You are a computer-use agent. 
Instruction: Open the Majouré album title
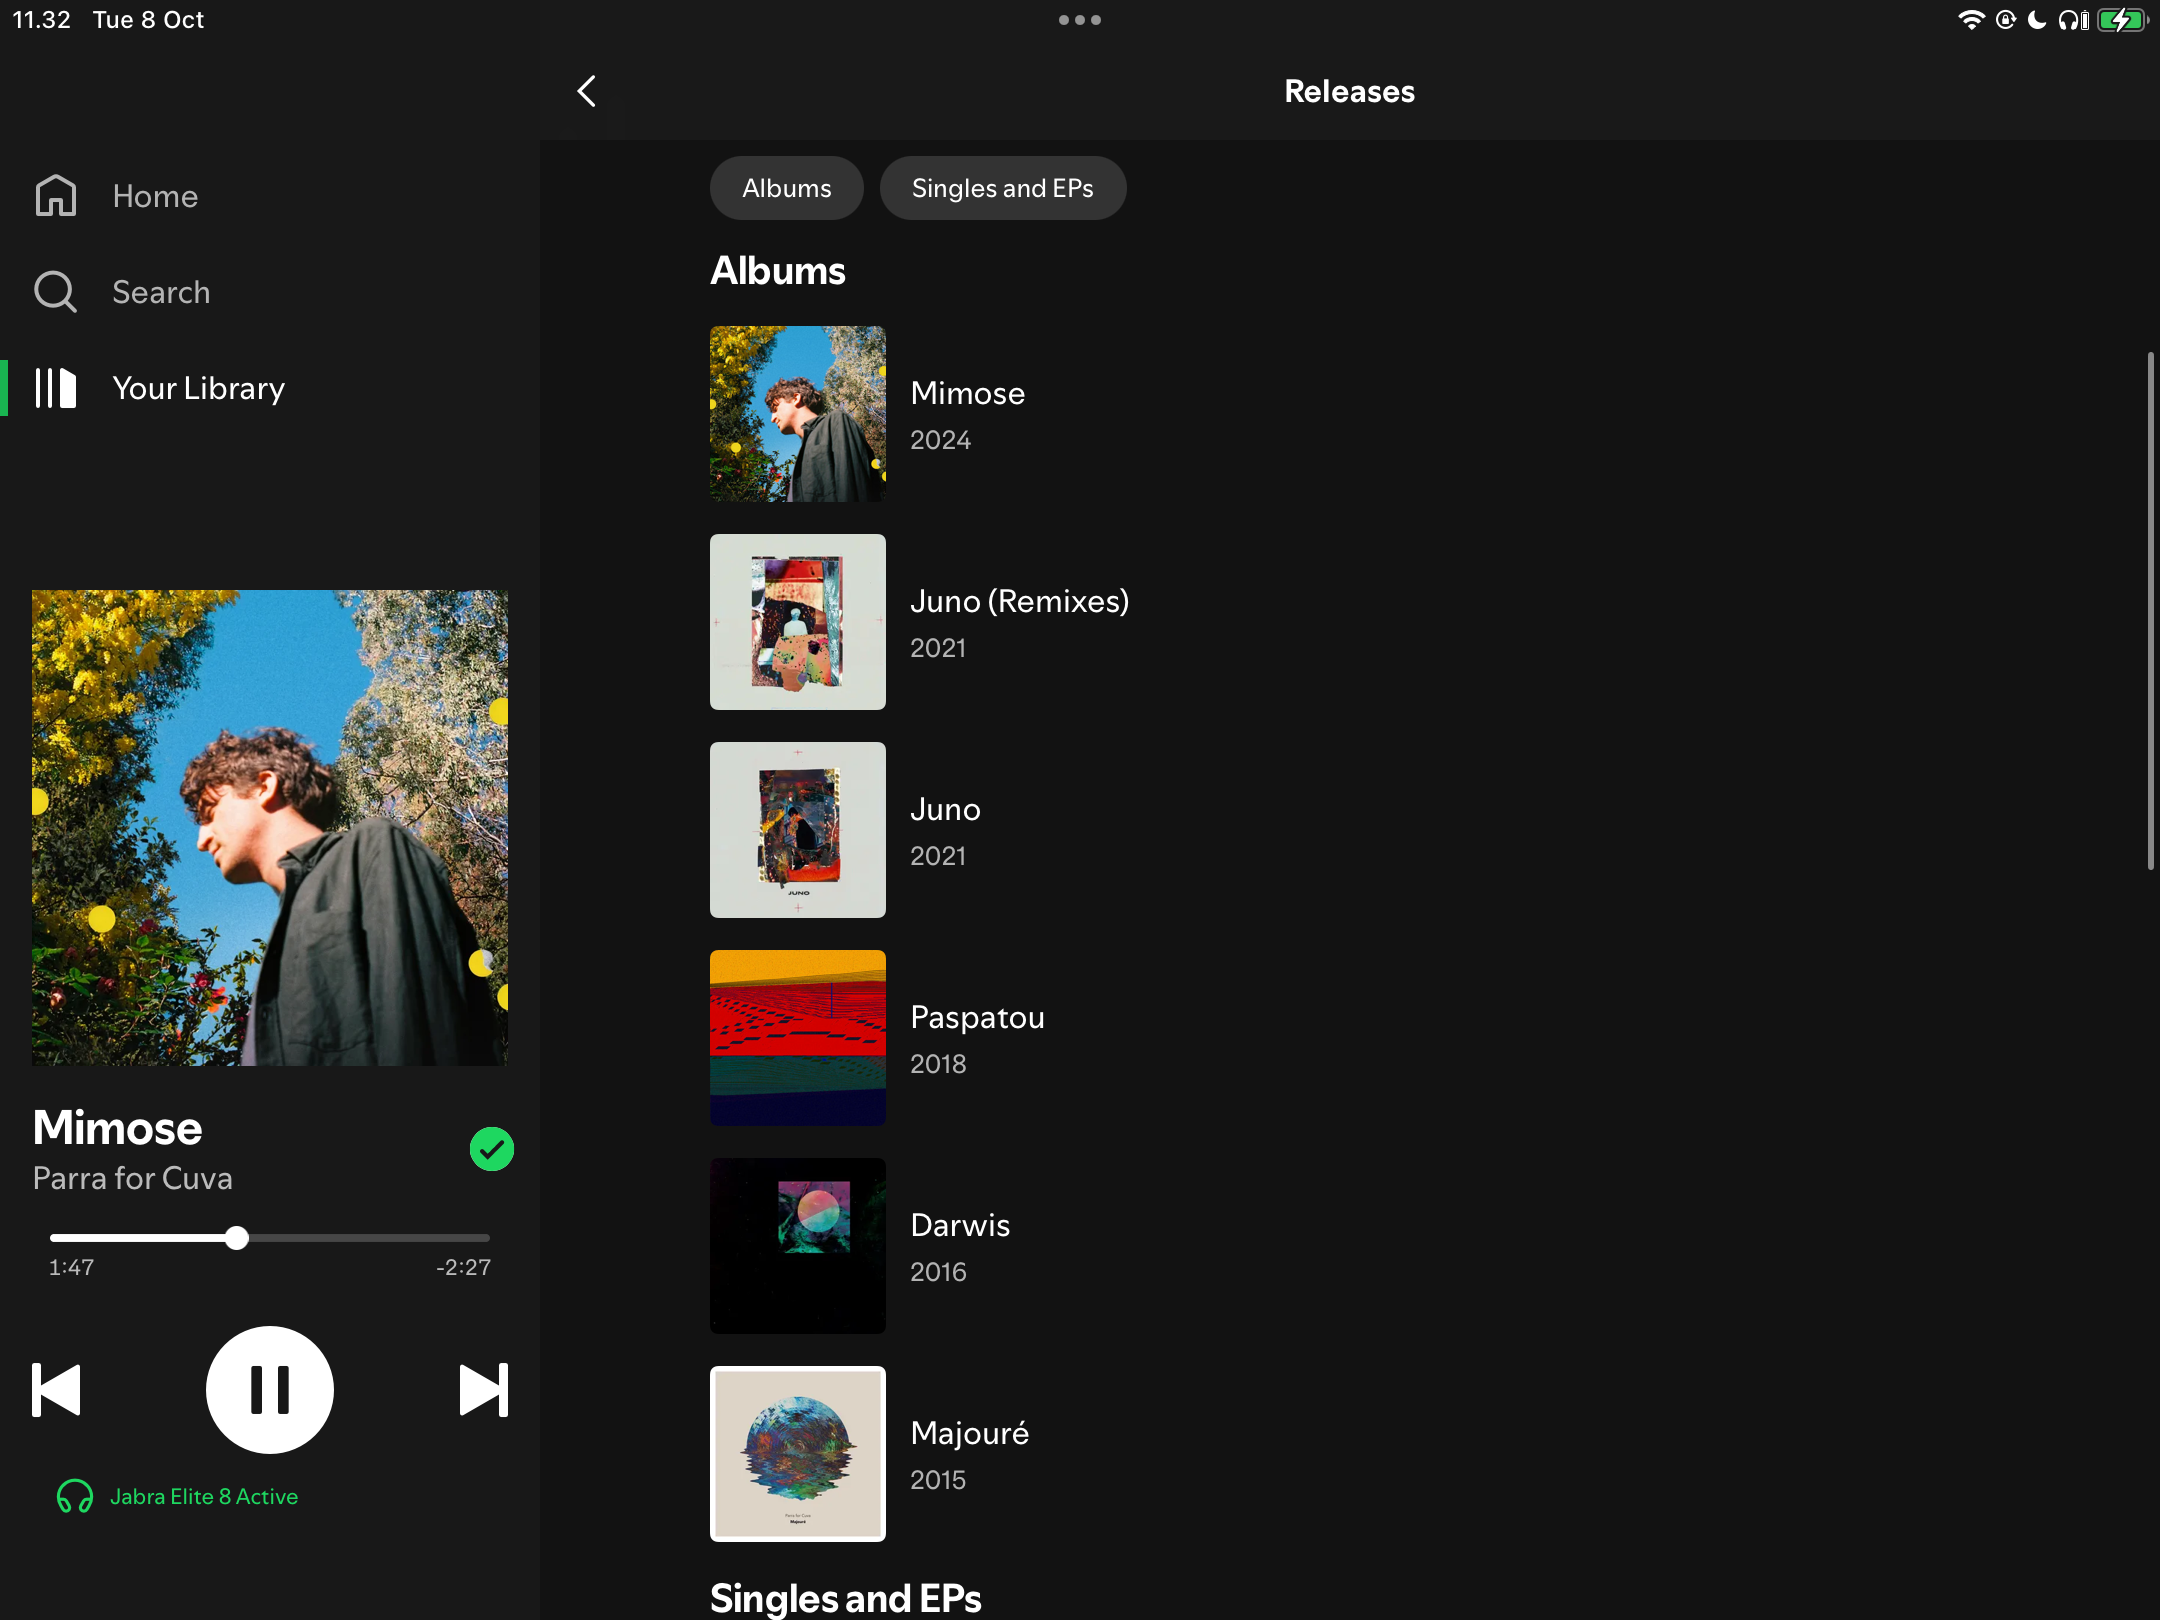click(x=970, y=1433)
